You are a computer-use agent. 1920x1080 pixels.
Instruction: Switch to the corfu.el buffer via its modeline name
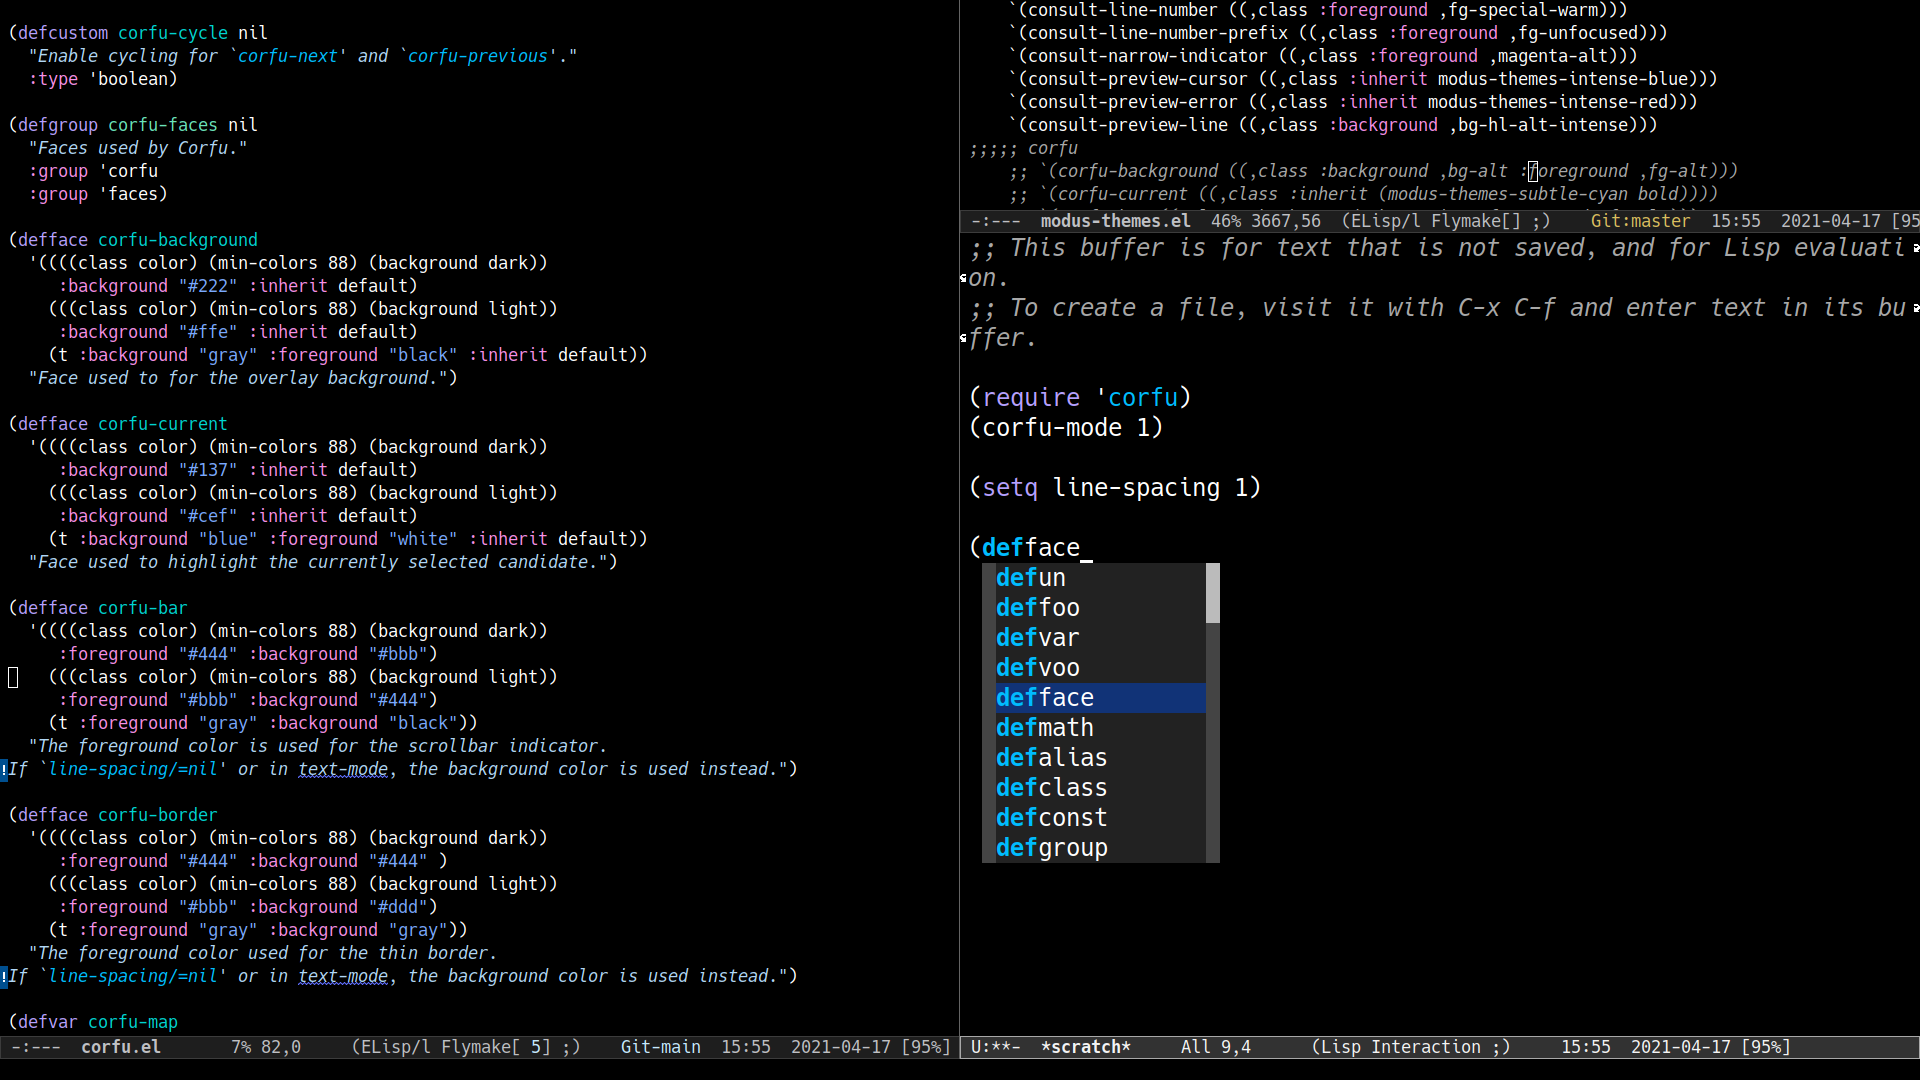click(120, 1047)
